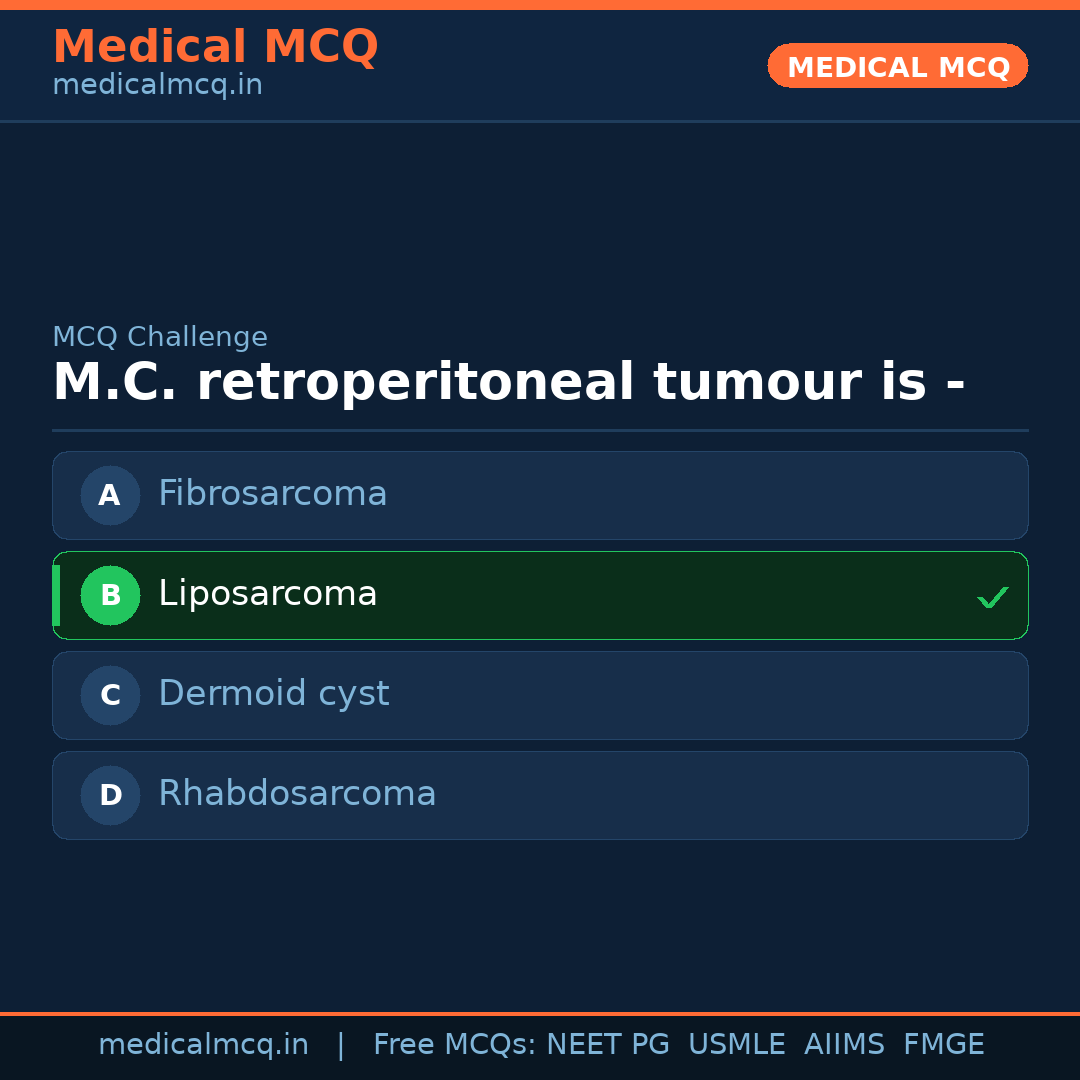Viewport: 1080px width, 1080px height.
Task: Click the circular A option badge
Action: [x=110, y=495]
